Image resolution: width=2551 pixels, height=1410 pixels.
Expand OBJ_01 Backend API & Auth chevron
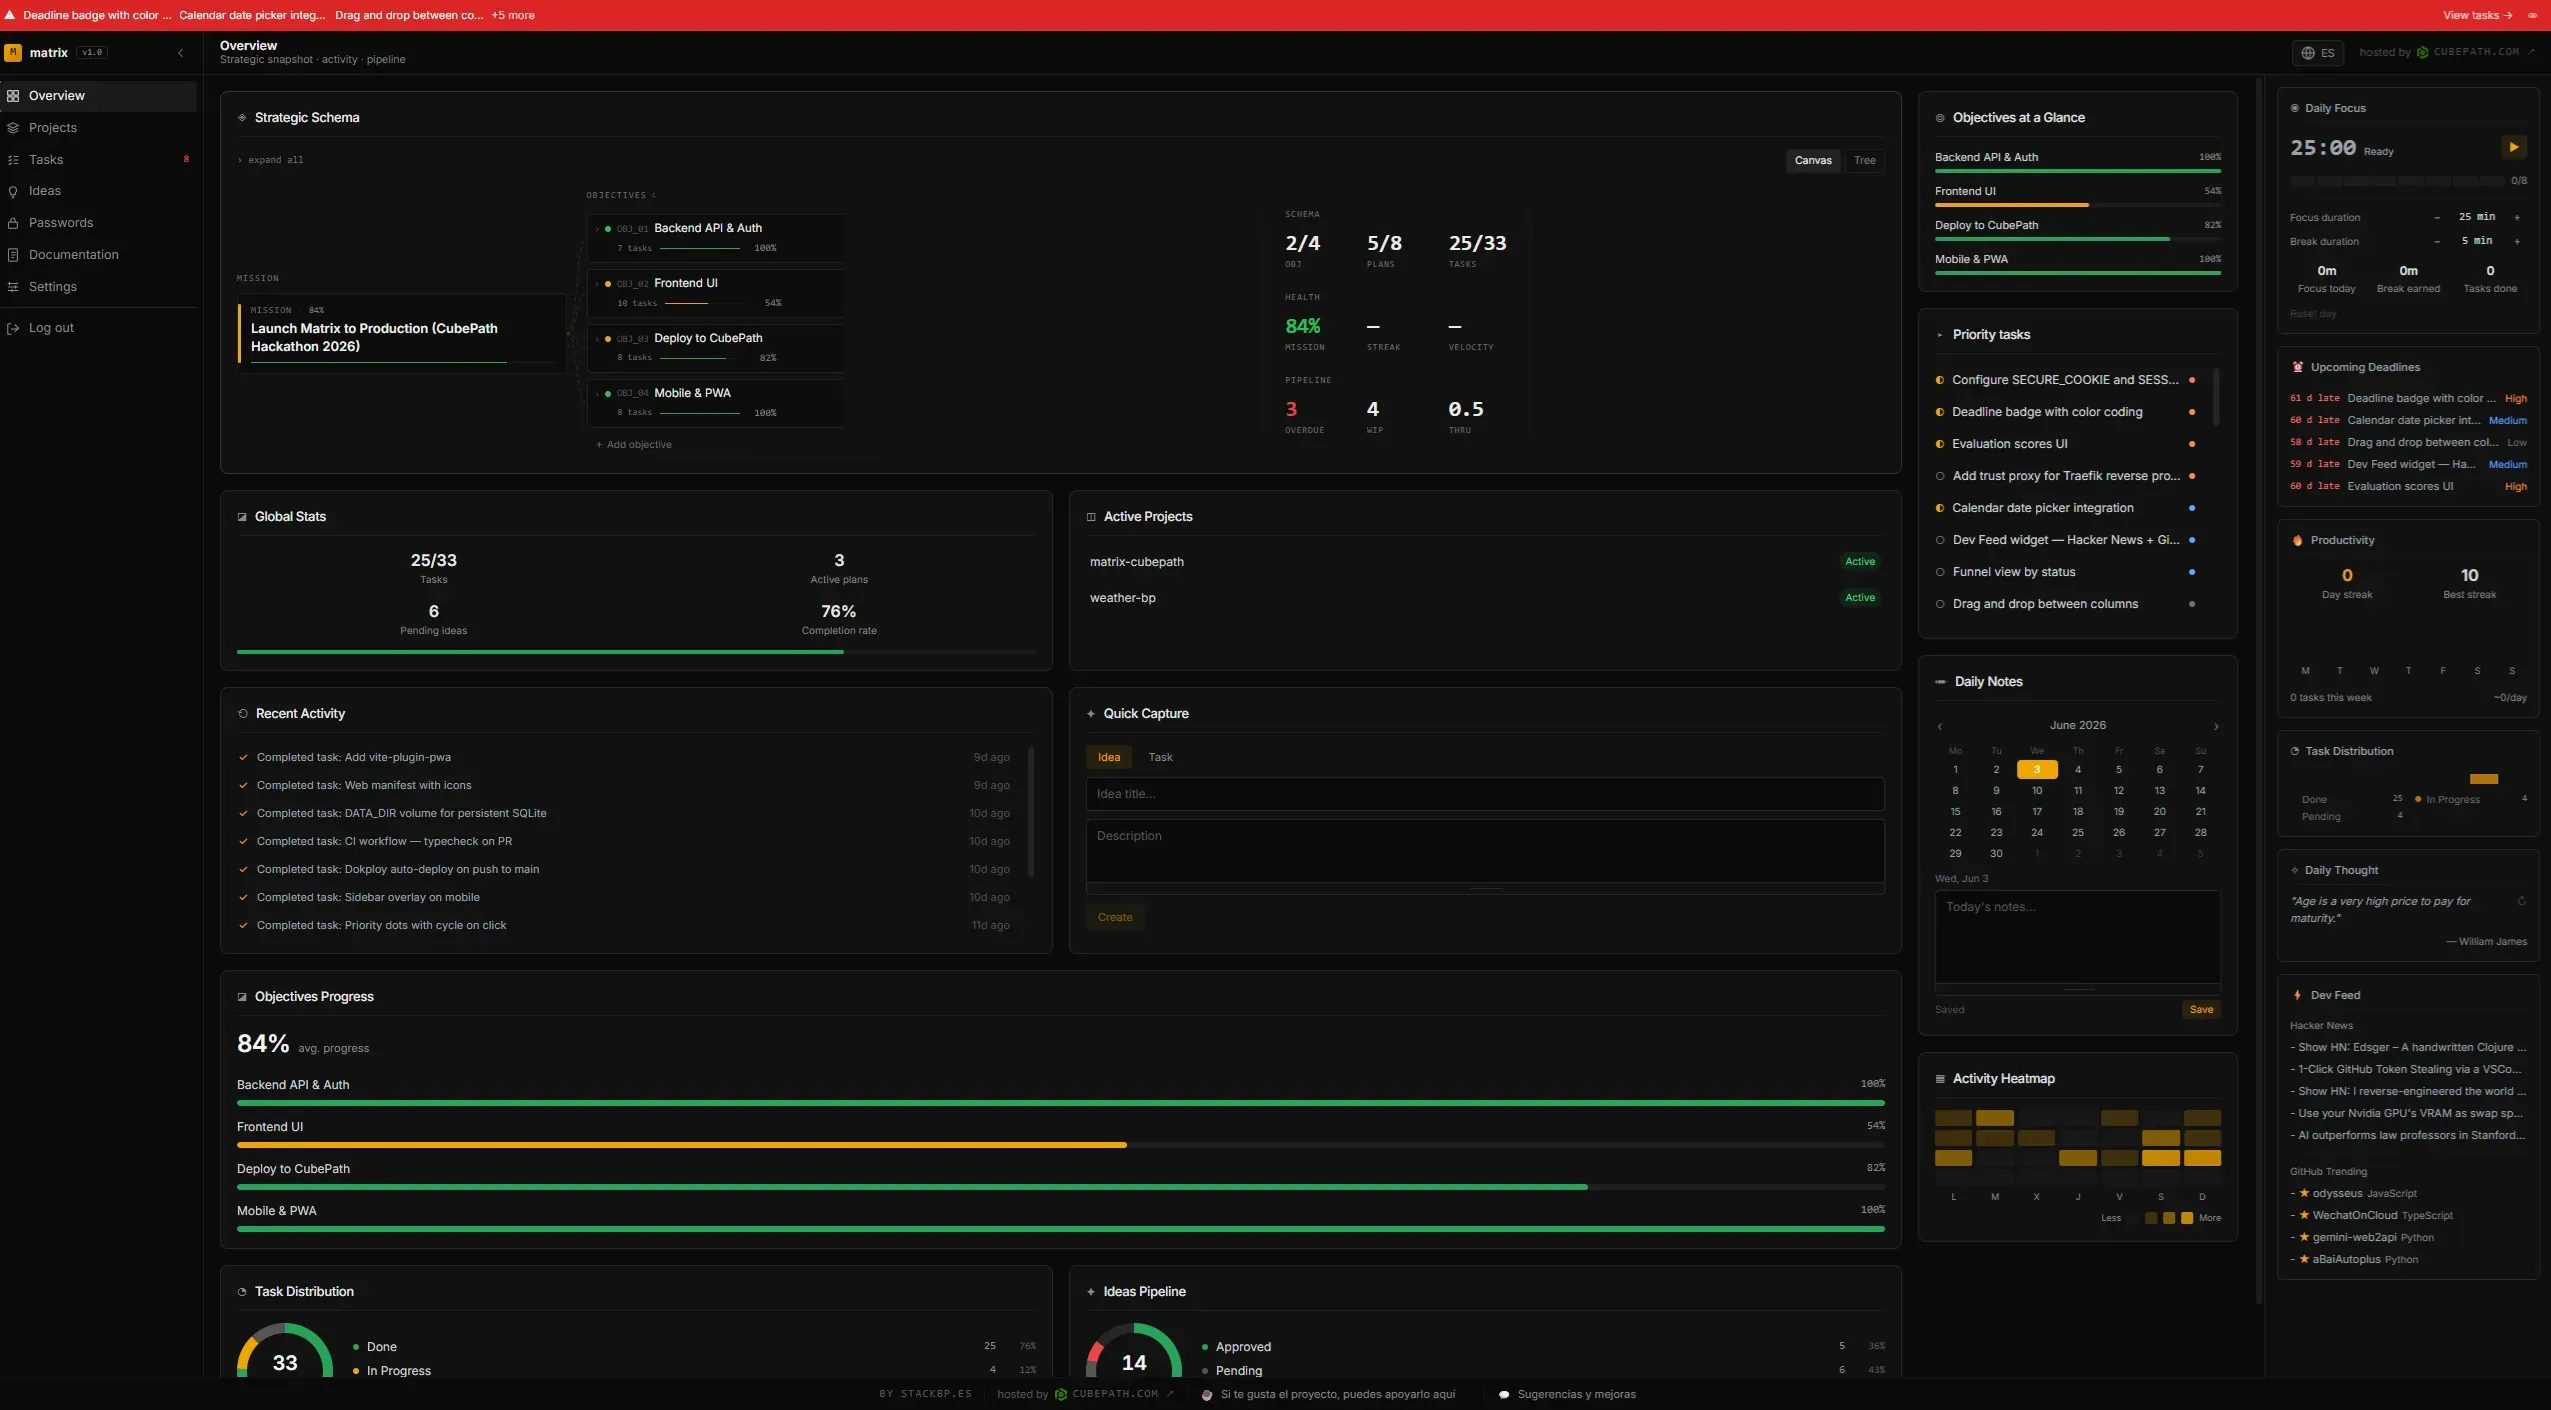[597, 229]
